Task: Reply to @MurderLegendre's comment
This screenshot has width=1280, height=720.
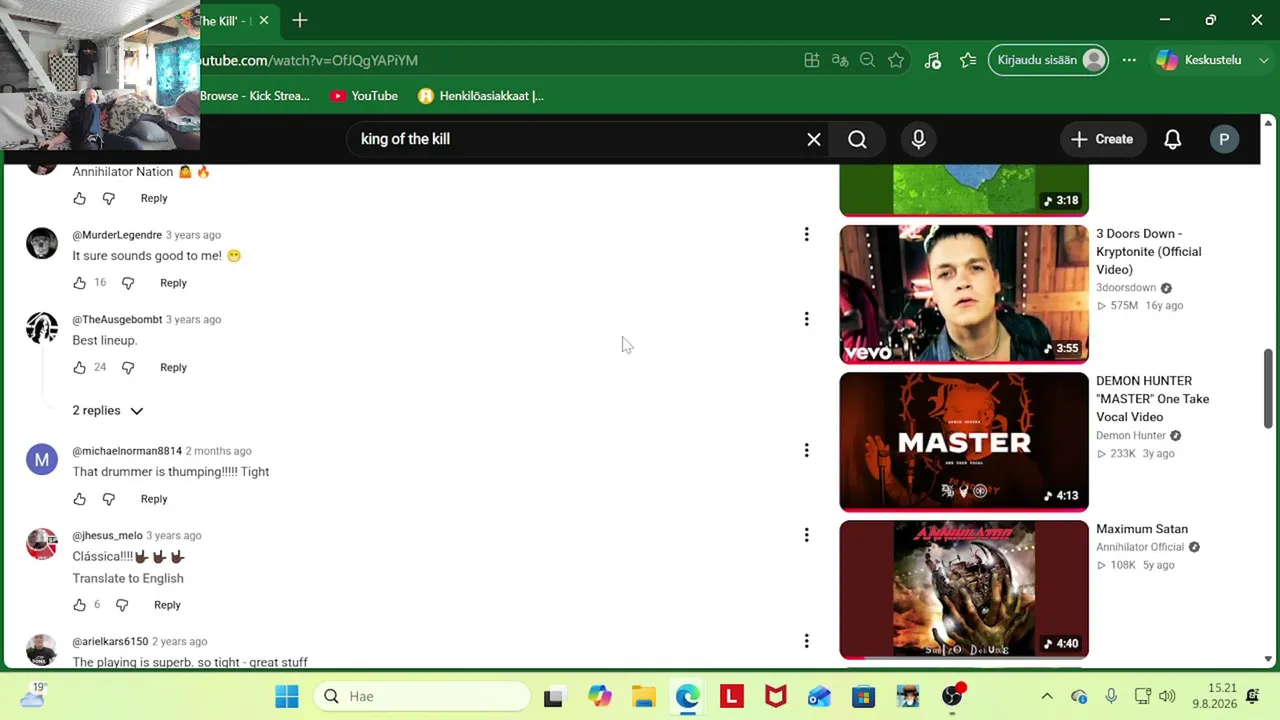Action: (173, 283)
